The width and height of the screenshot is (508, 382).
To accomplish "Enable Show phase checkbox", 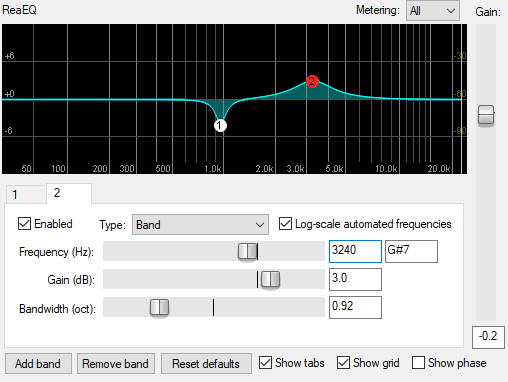I will tap(418, 363).
